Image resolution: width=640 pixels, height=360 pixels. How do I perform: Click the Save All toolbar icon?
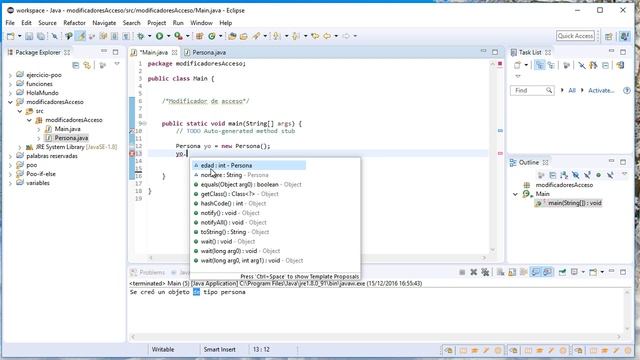tap(41, 36)
